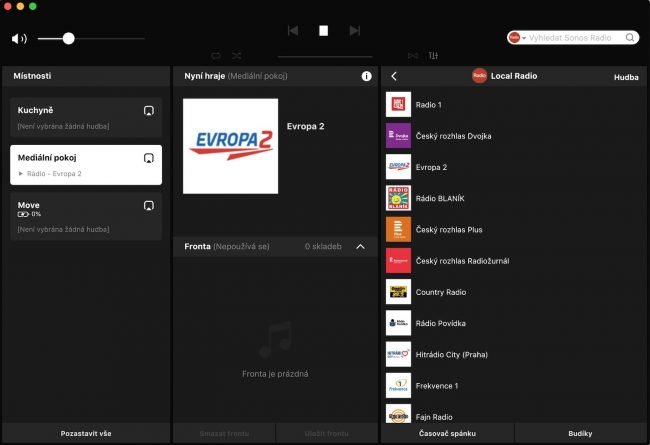650x445 pixels.
Task: Click Pozastavit vše button
Action: (86, 433)
